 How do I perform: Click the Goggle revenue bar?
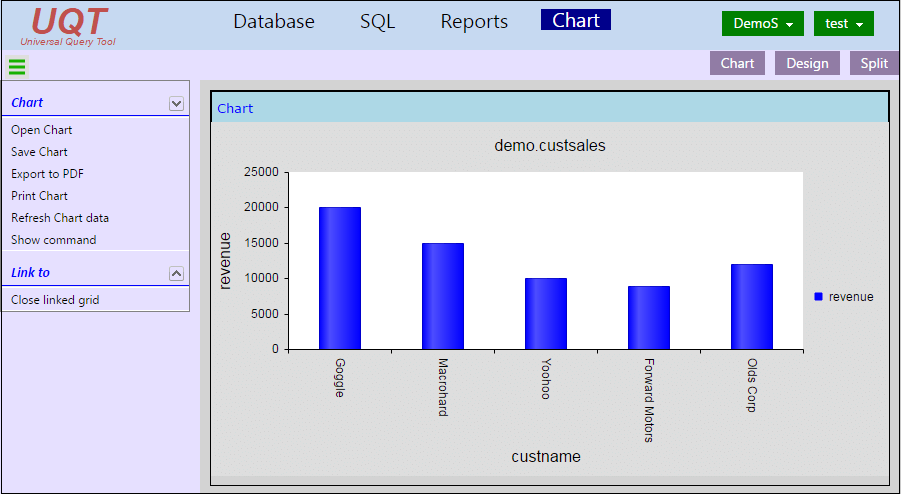[x=340, y=278]
